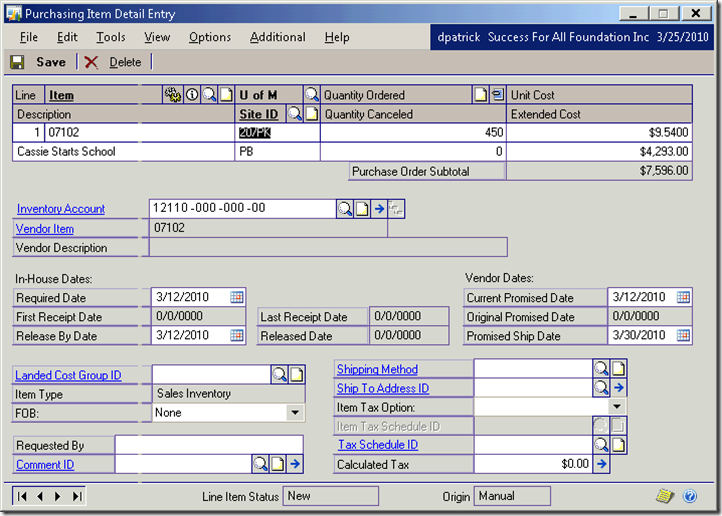Open Tax Schedule ID lookup magnifier

click(x=601, y=445)
